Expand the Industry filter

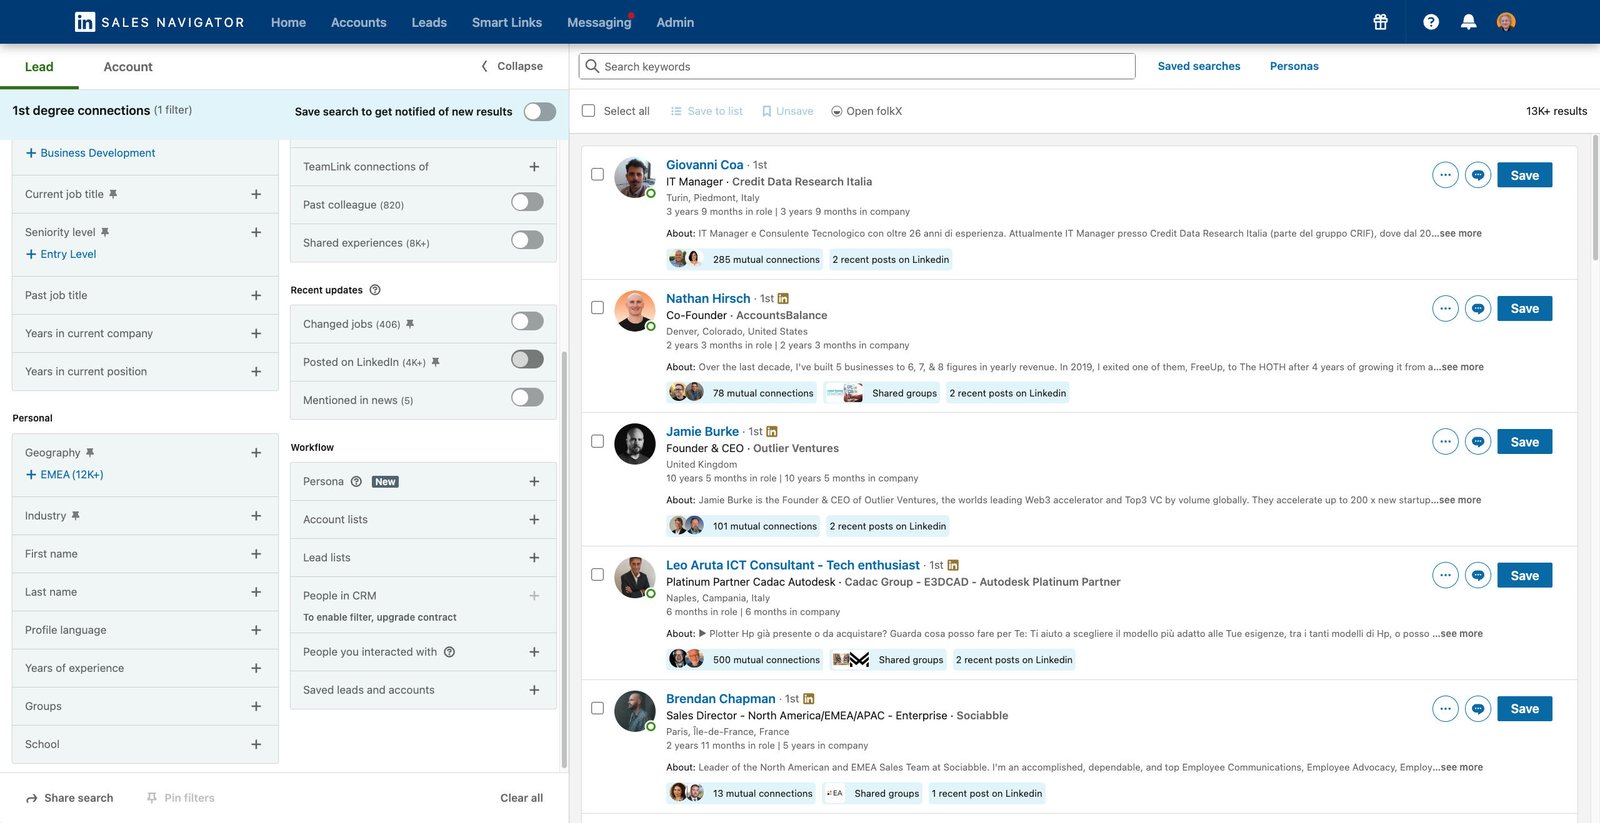[256, 516]
